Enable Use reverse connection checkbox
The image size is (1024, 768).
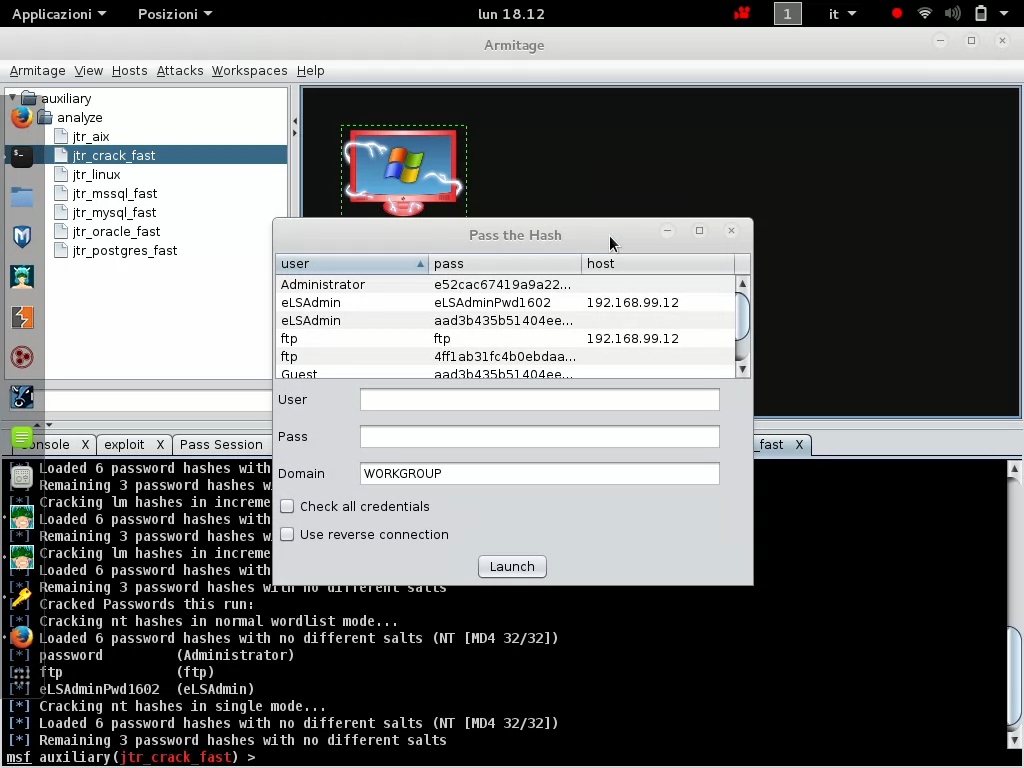[287, 535]
